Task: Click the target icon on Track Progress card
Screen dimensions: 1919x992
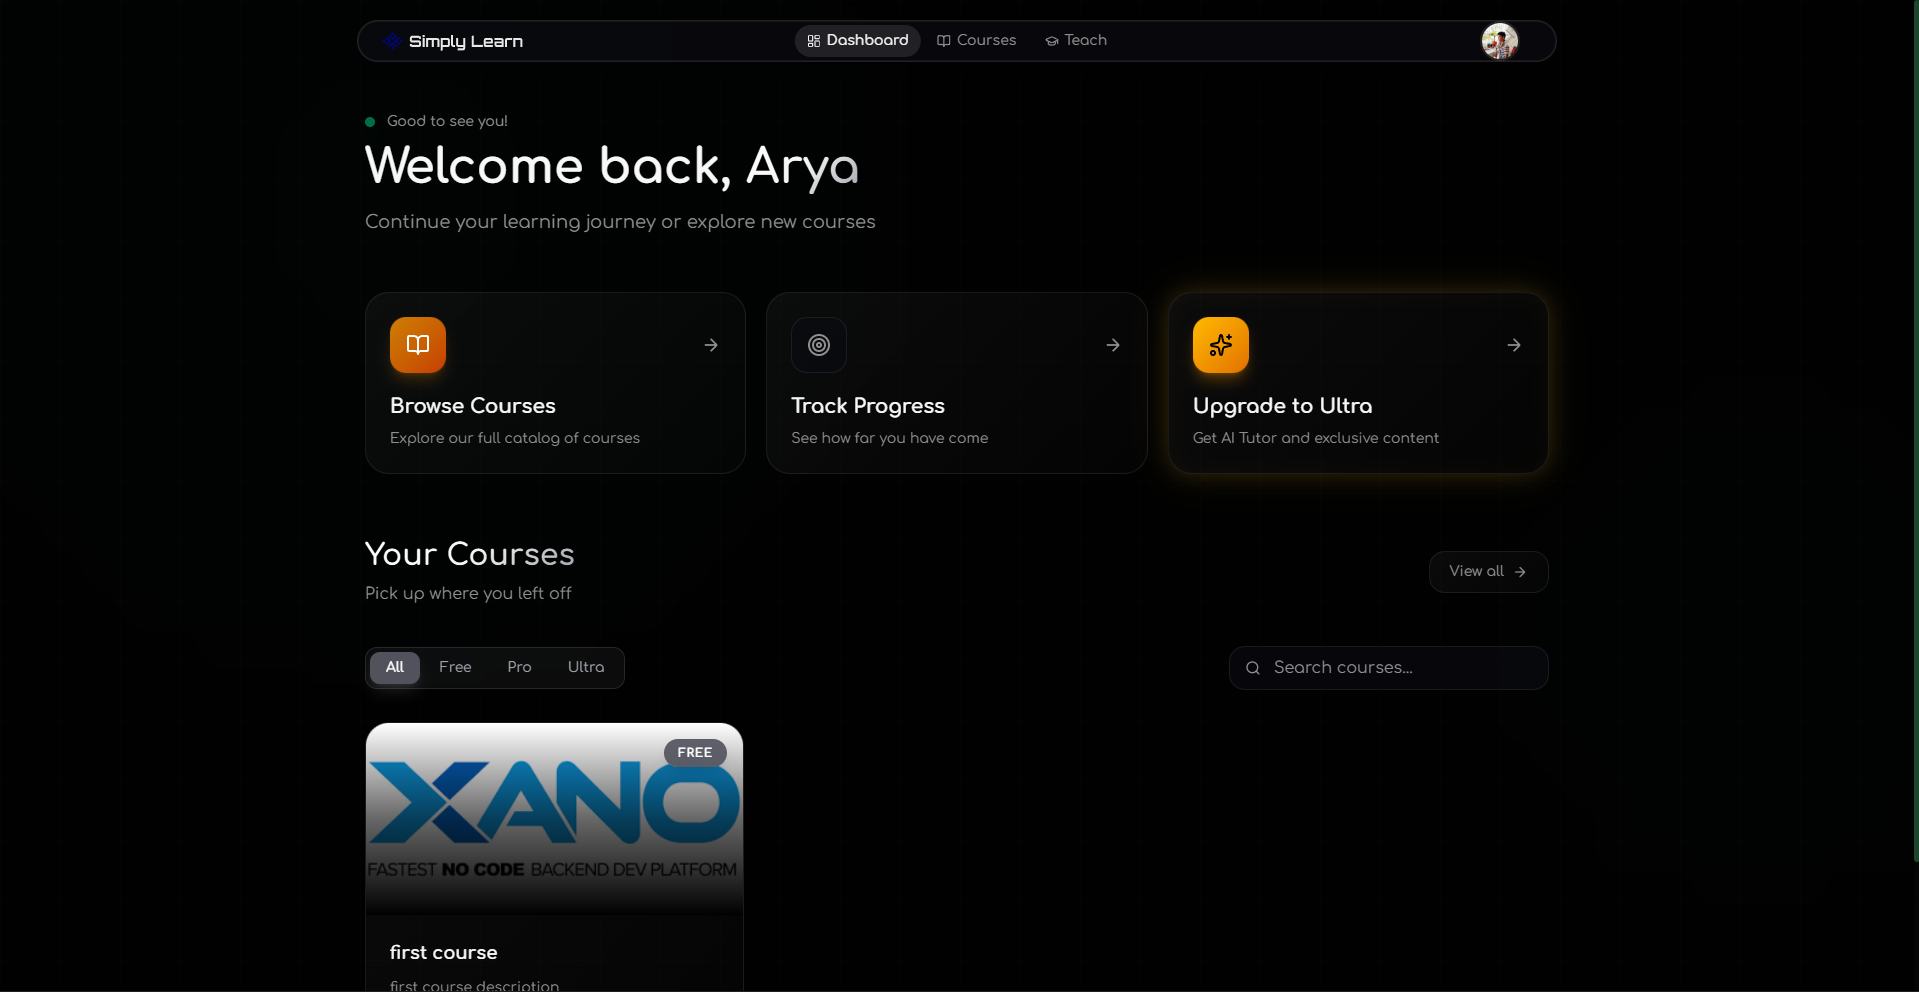Action: (818, 344)
